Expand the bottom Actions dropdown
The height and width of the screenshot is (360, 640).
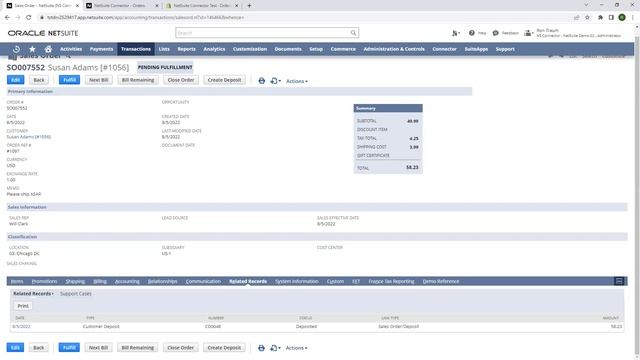[296, 348]
